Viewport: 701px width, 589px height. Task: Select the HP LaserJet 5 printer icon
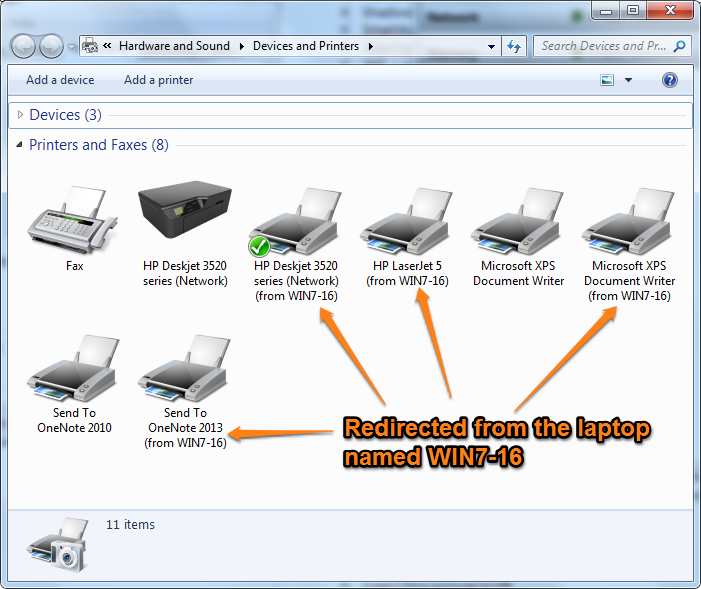[406, 221]
